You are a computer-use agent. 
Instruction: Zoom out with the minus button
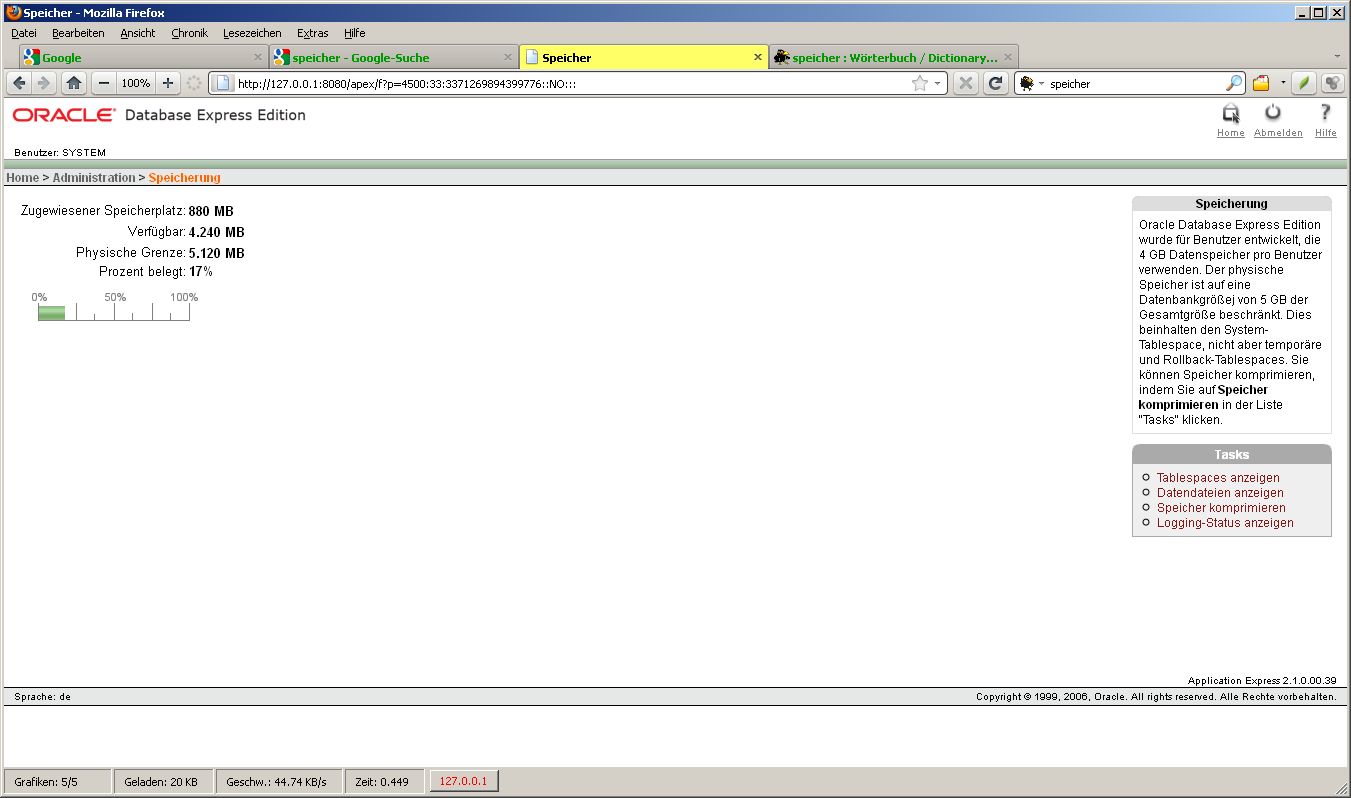[x=103, y=84]
